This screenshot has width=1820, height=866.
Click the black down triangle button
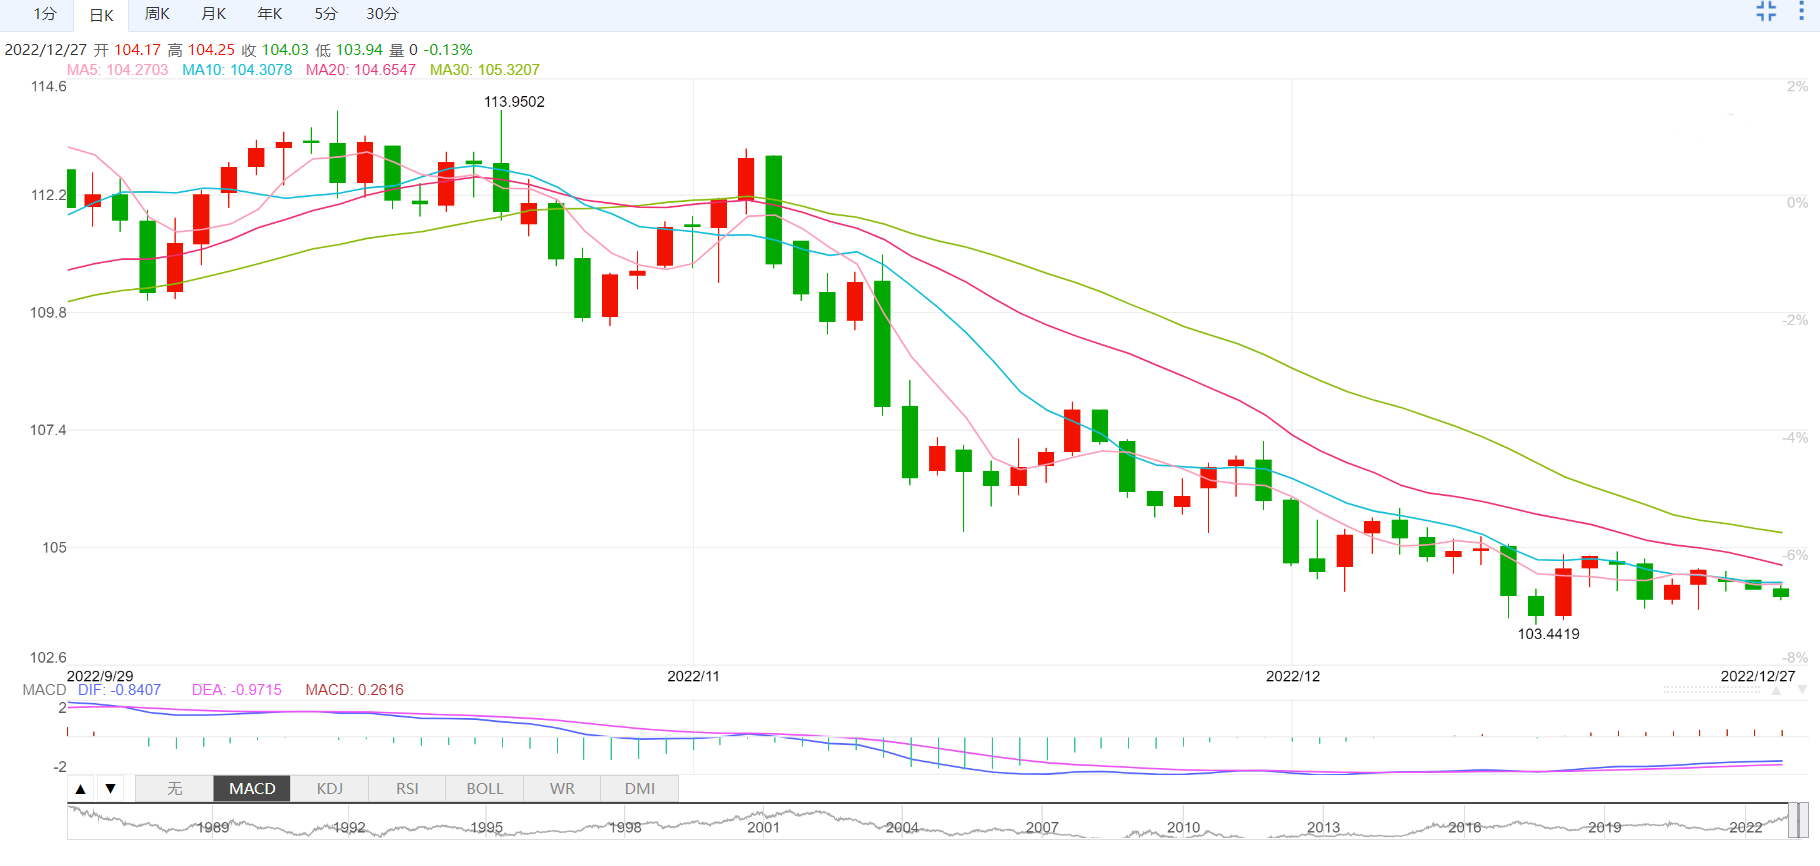(111, 789)
